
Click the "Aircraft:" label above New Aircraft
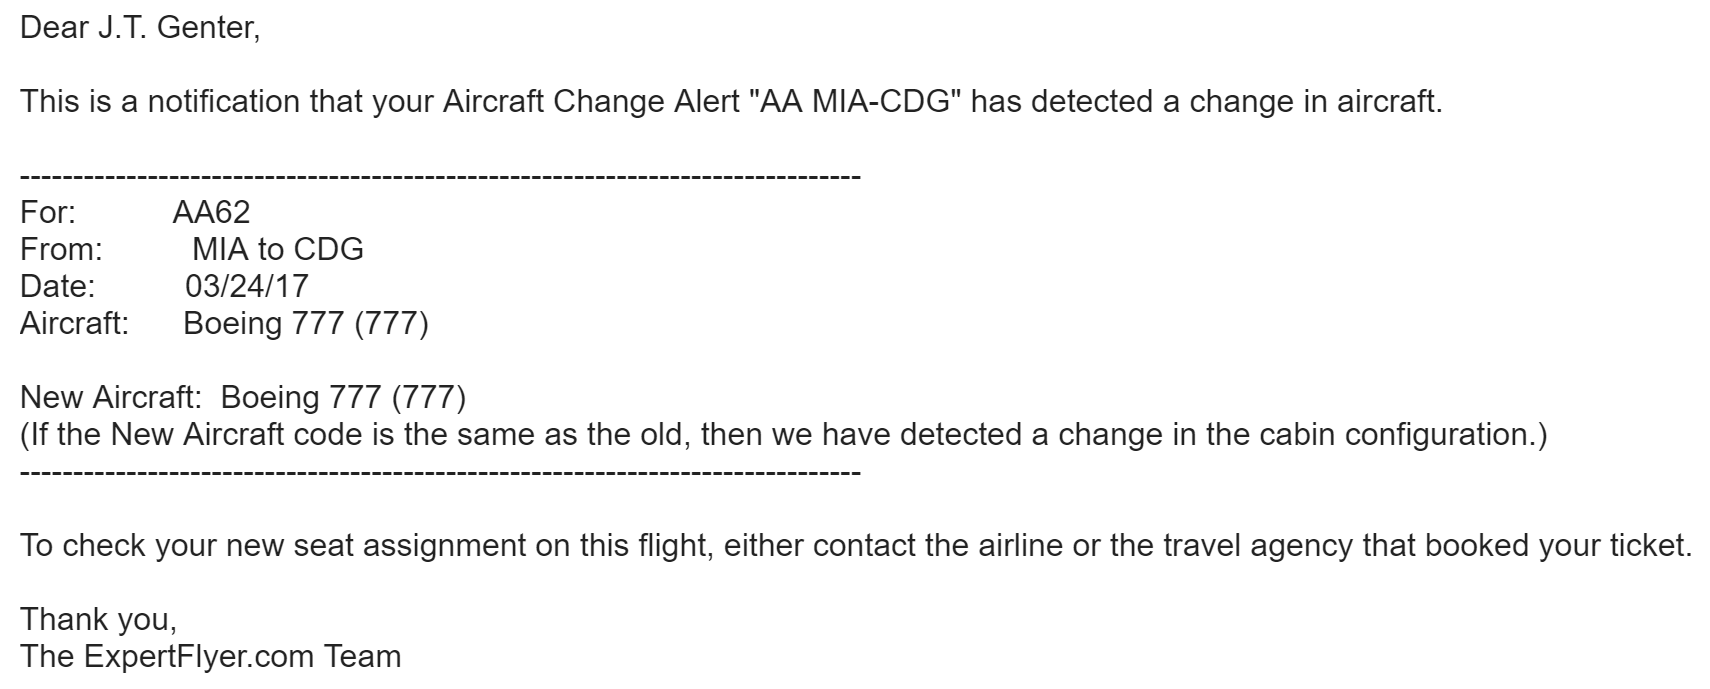74,324
